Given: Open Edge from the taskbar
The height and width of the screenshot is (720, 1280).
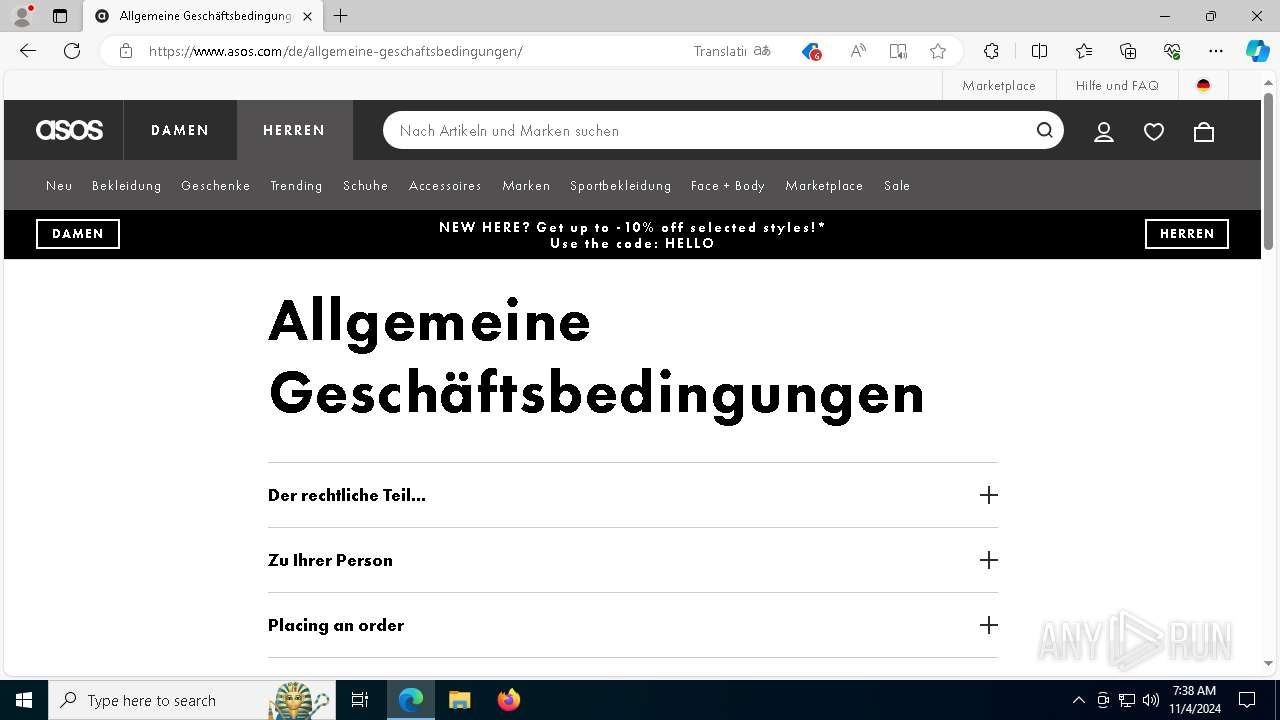Looking at the screenshot, I should point(411,700).
